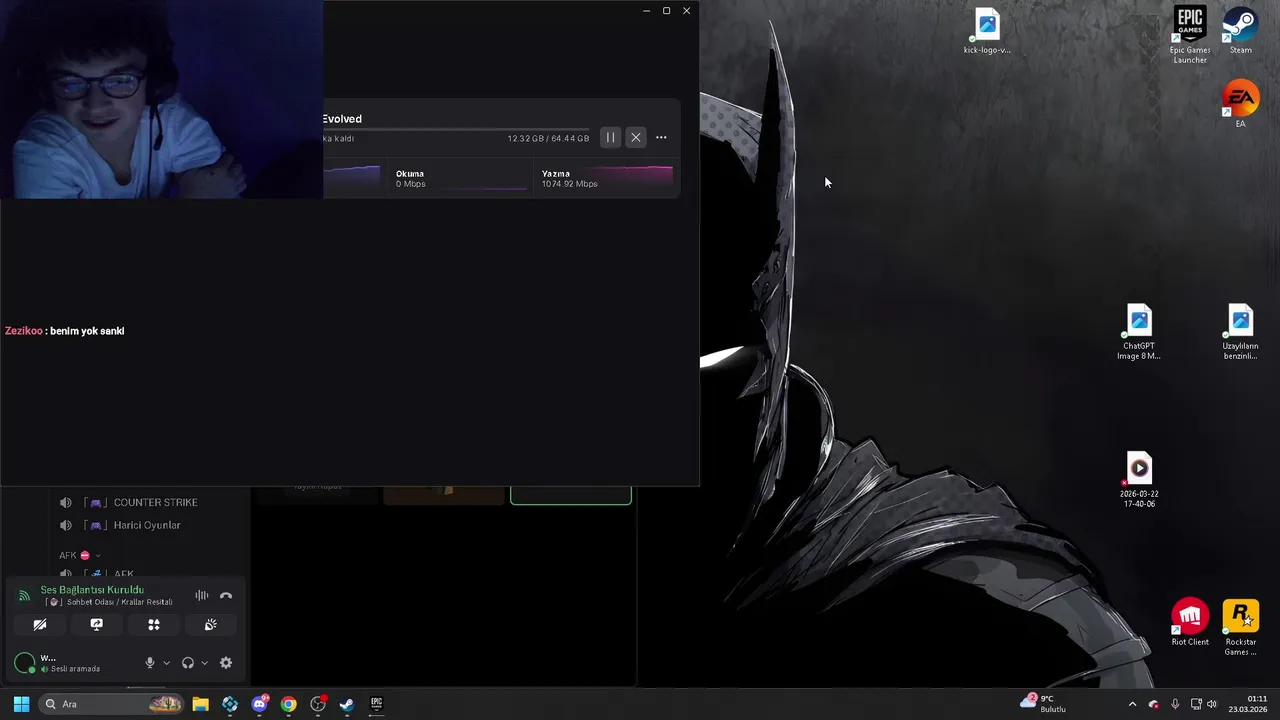Screen dimensions: 1280x720
Task: Open the Sohbet Odası / Krallar Resitali link
Action: (x=109, y=602)
